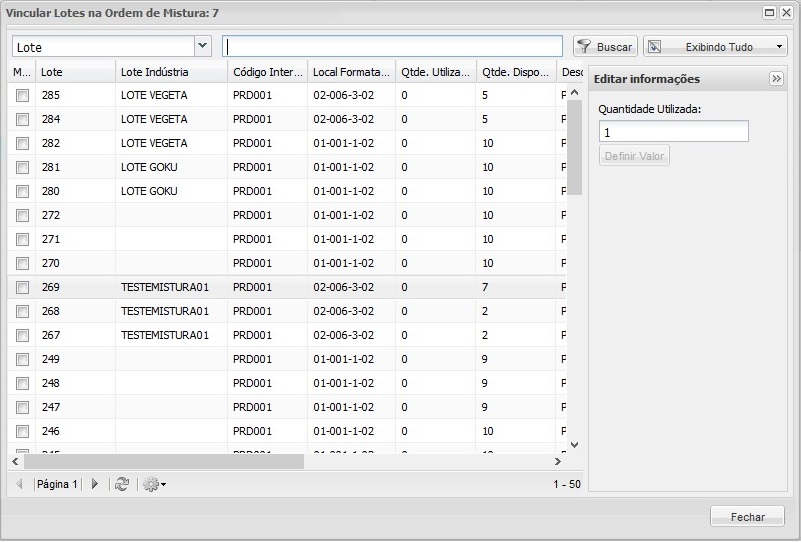Open the Lote search field dropdown
This screenshot has width=801, height=543.
click(203, 46)
